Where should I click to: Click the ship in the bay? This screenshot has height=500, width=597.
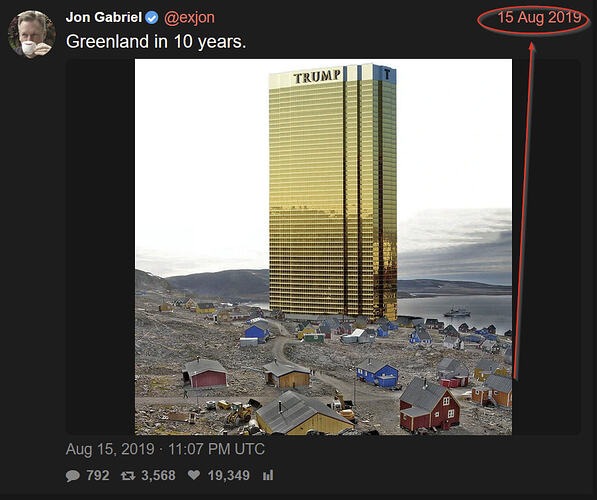[457, 312]
